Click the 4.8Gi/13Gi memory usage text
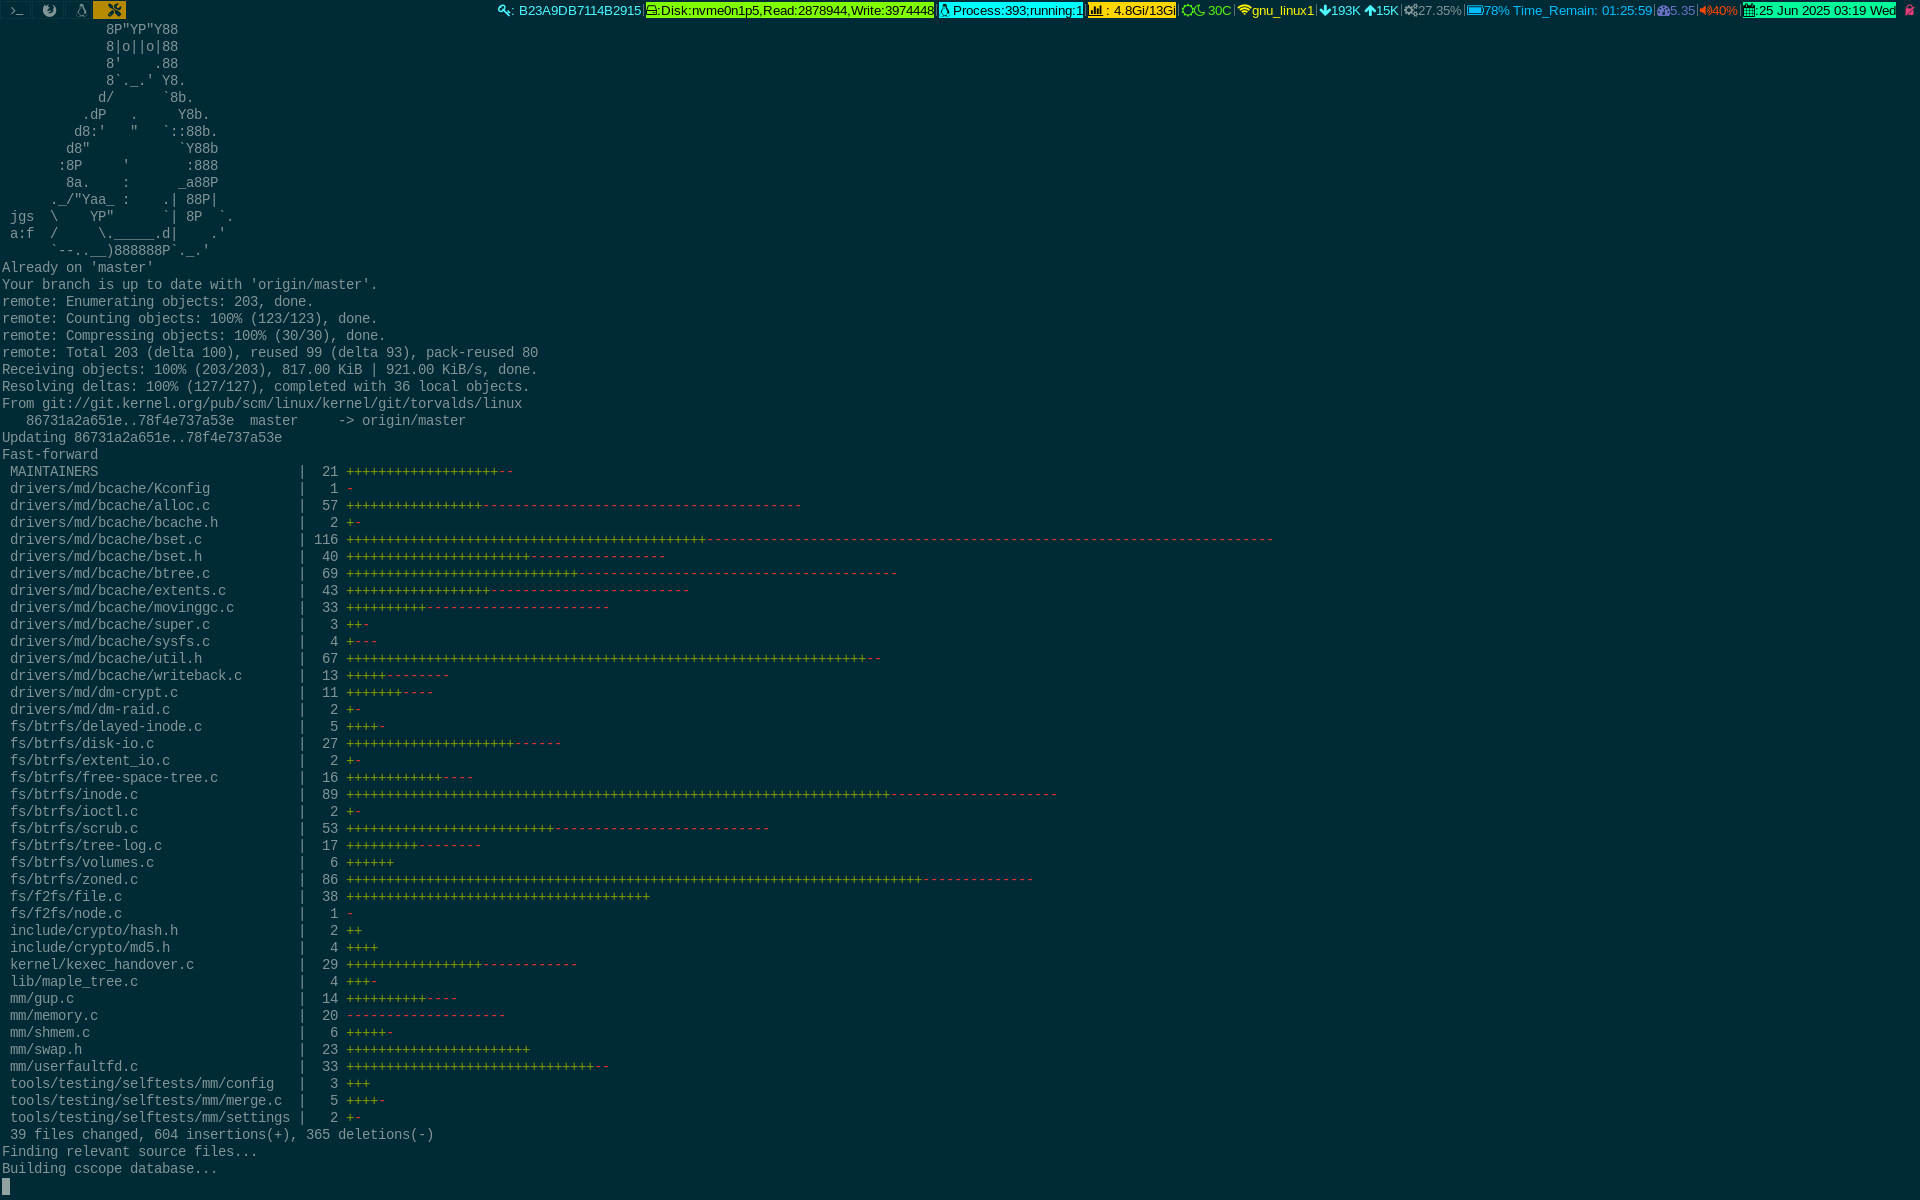Screen dimensions: 1920x1200 click(x=1144, y=11)
